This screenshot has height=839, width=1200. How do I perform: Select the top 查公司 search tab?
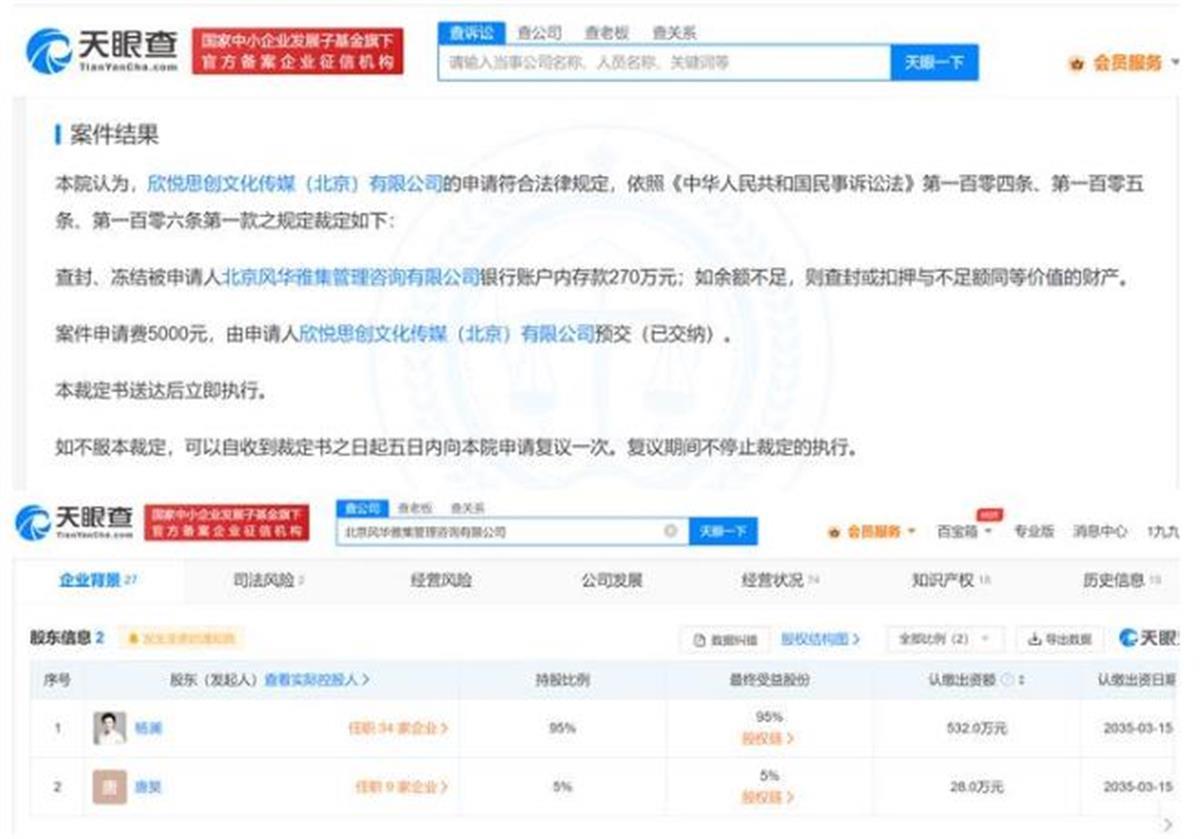[539, 32]
